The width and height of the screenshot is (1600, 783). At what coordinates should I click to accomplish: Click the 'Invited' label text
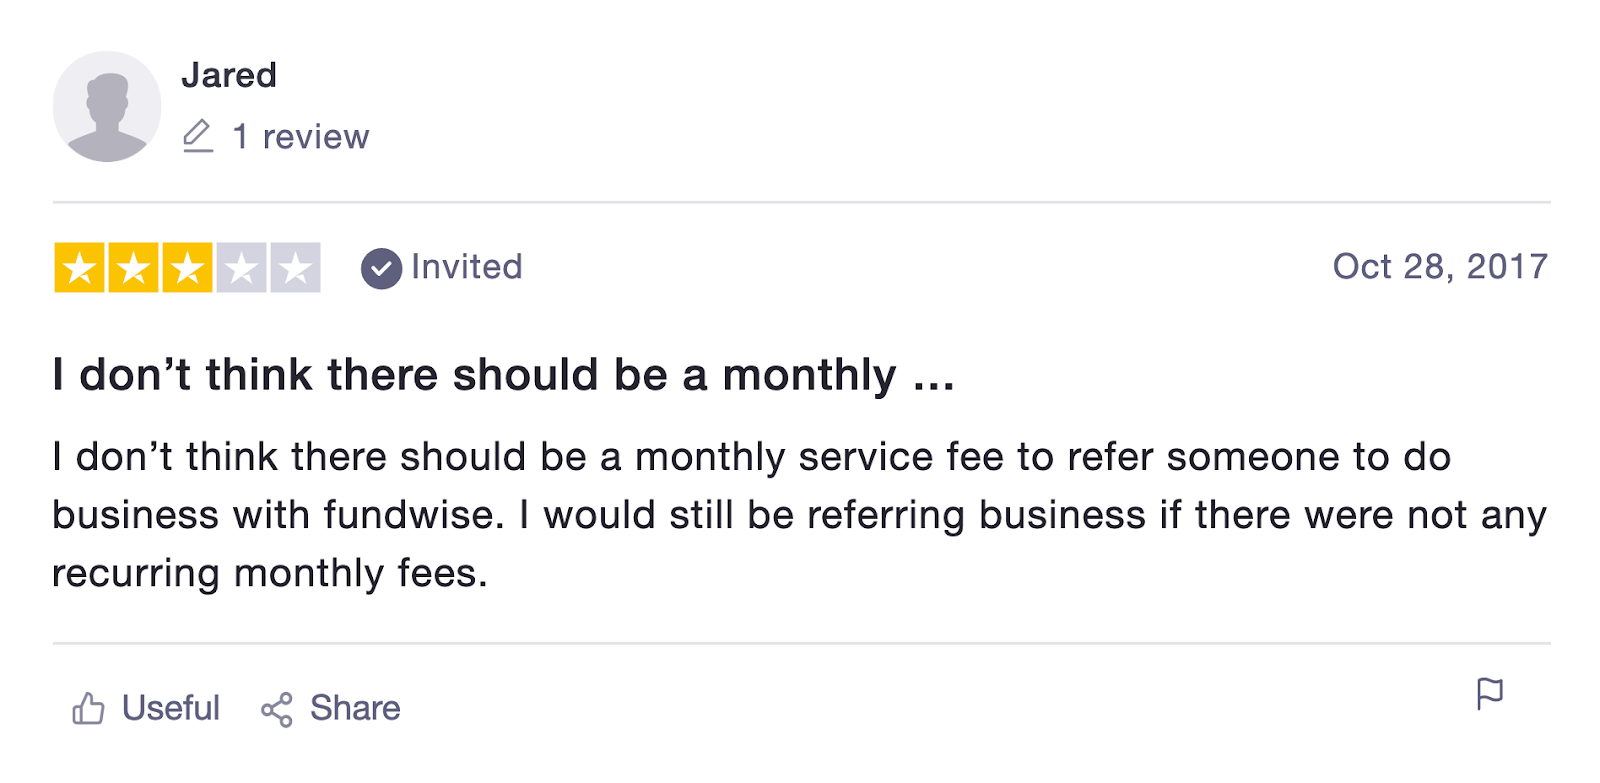[466, 267]
